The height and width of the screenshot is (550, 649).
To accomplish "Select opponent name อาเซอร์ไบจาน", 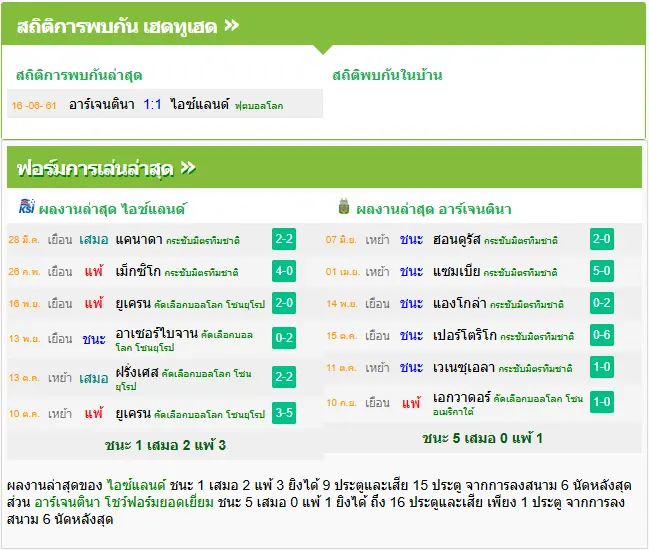I will coord(156,333).
